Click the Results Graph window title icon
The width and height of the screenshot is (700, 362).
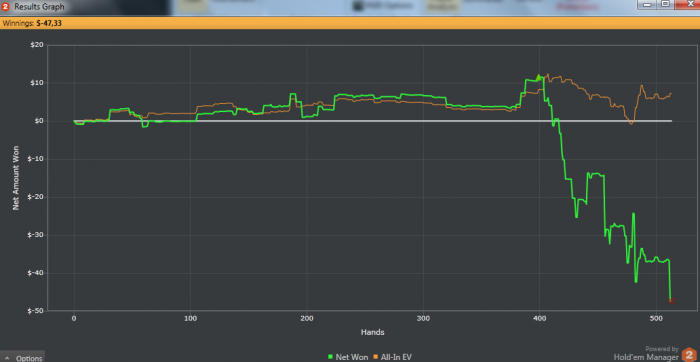click(x=6, y=7)
